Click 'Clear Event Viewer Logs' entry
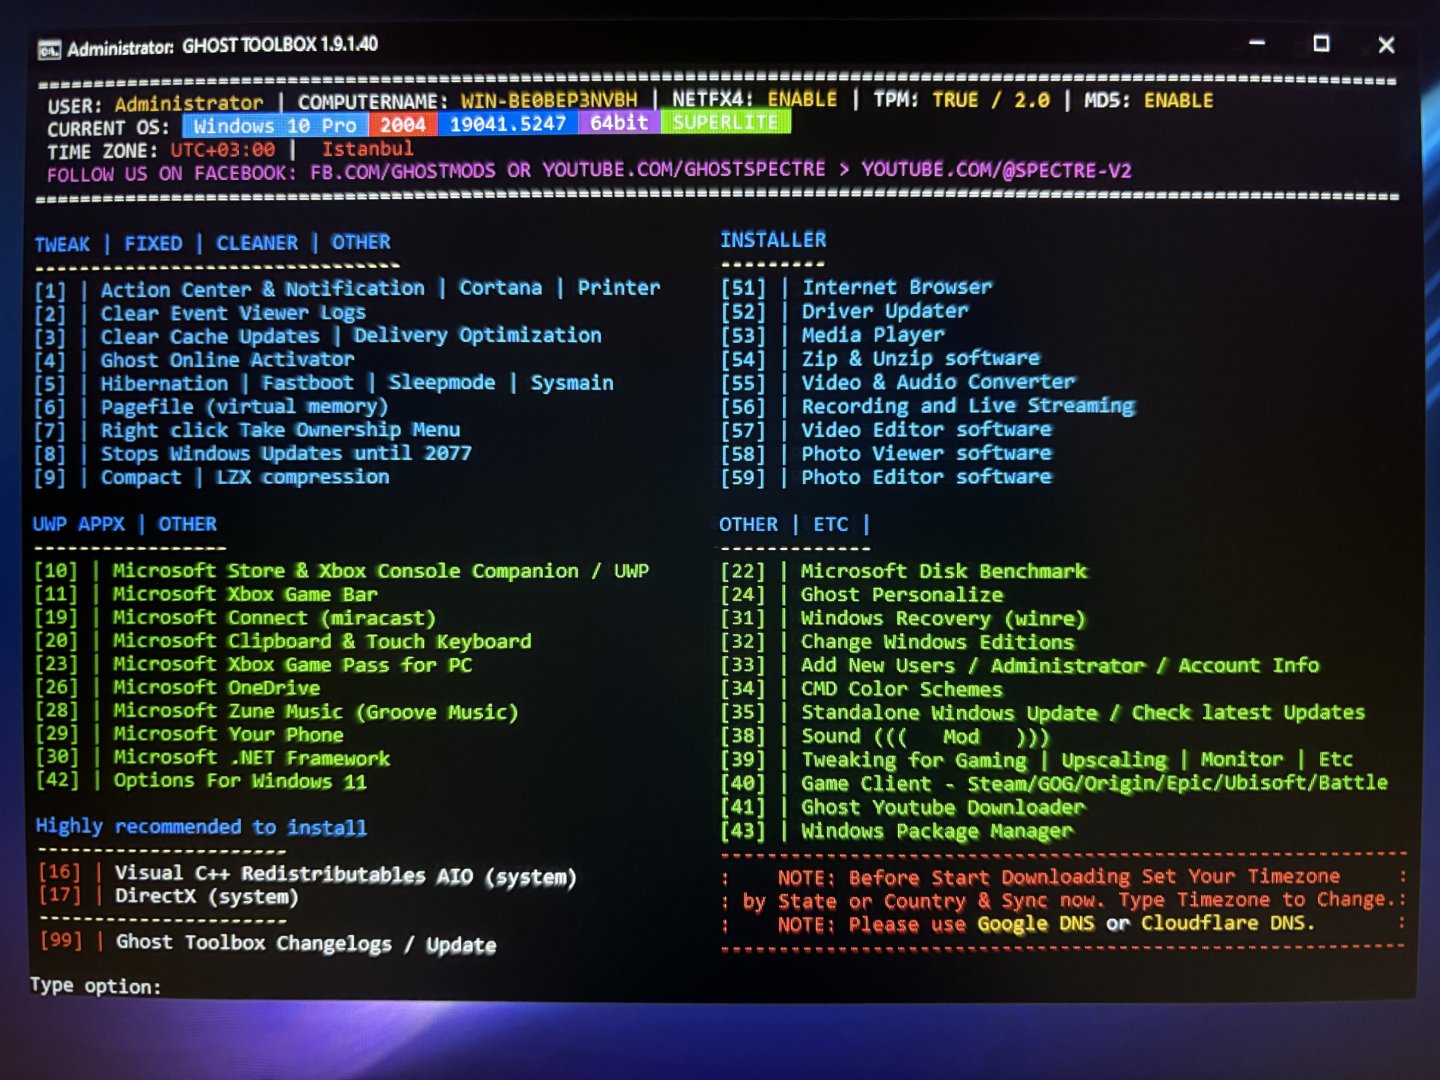Viewport: 1440px width, 1080px height. (233, 313)
